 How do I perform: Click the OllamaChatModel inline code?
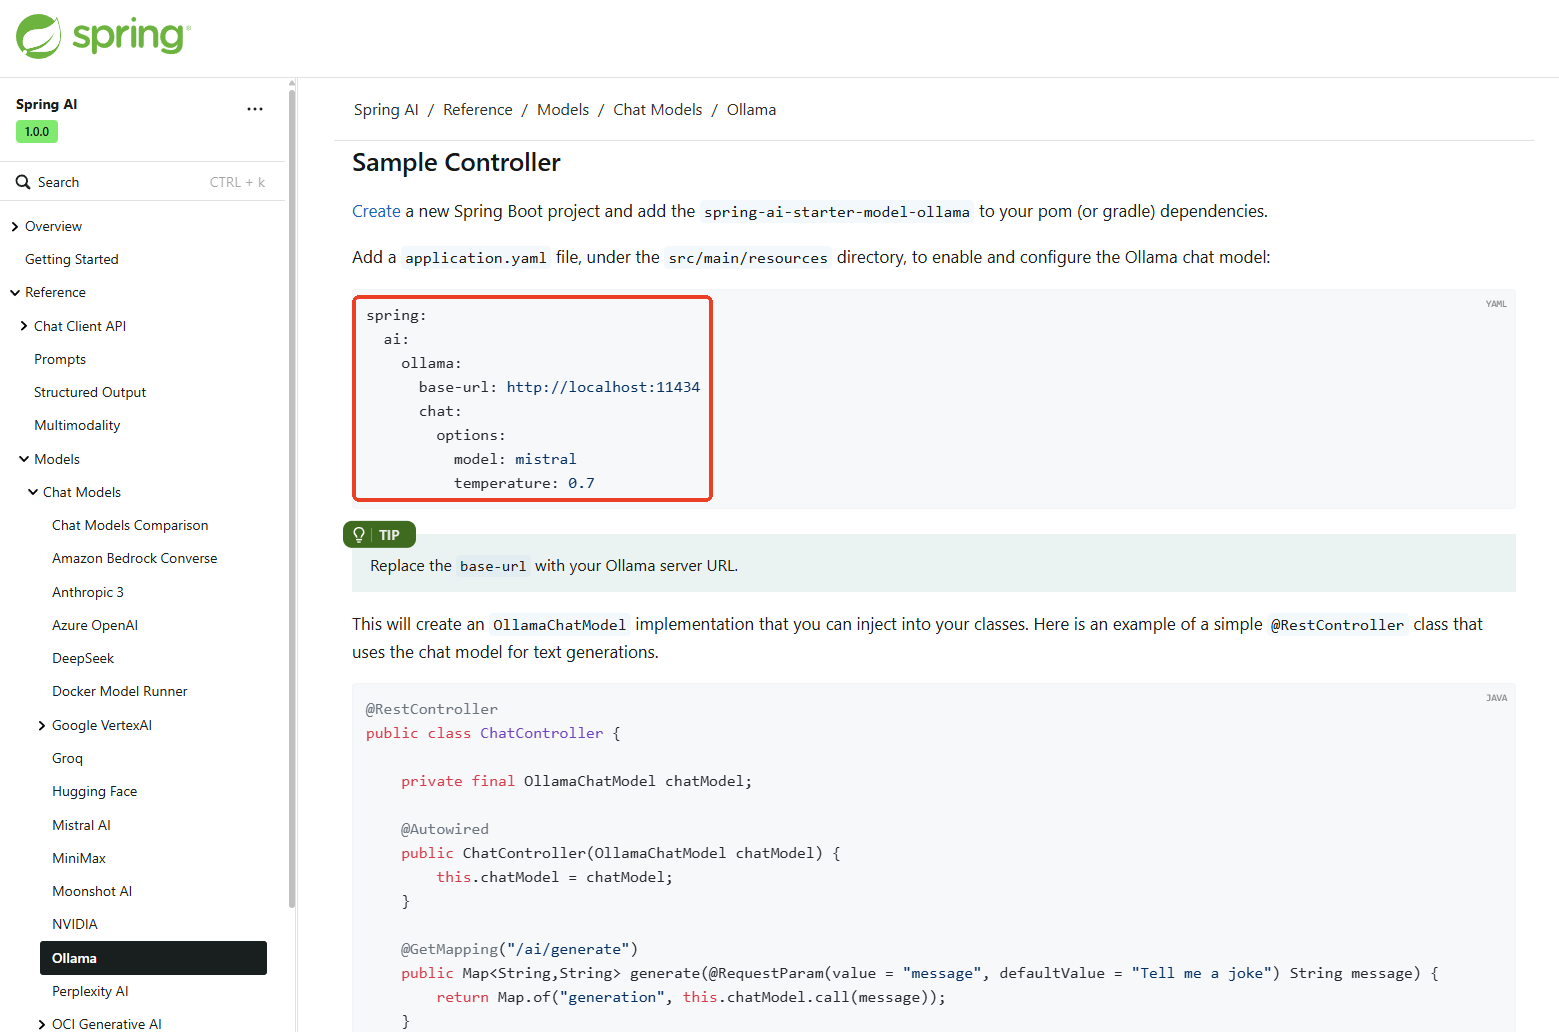[x=560, y=625]
